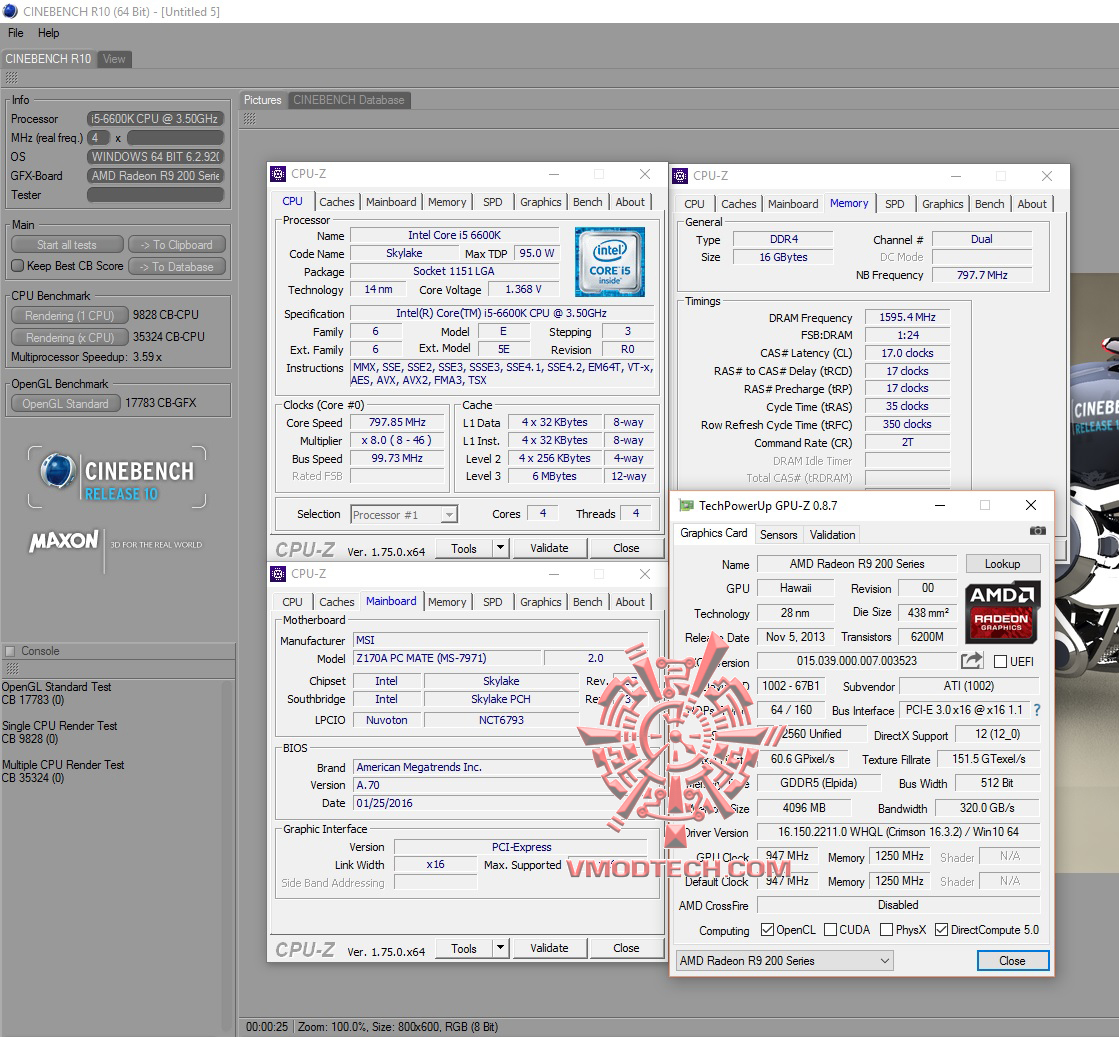The height and width of the screenshot is (1037, 1119).
Task: Click the Core Speed value 797.85 MHz
Action: tap(397, 423)
